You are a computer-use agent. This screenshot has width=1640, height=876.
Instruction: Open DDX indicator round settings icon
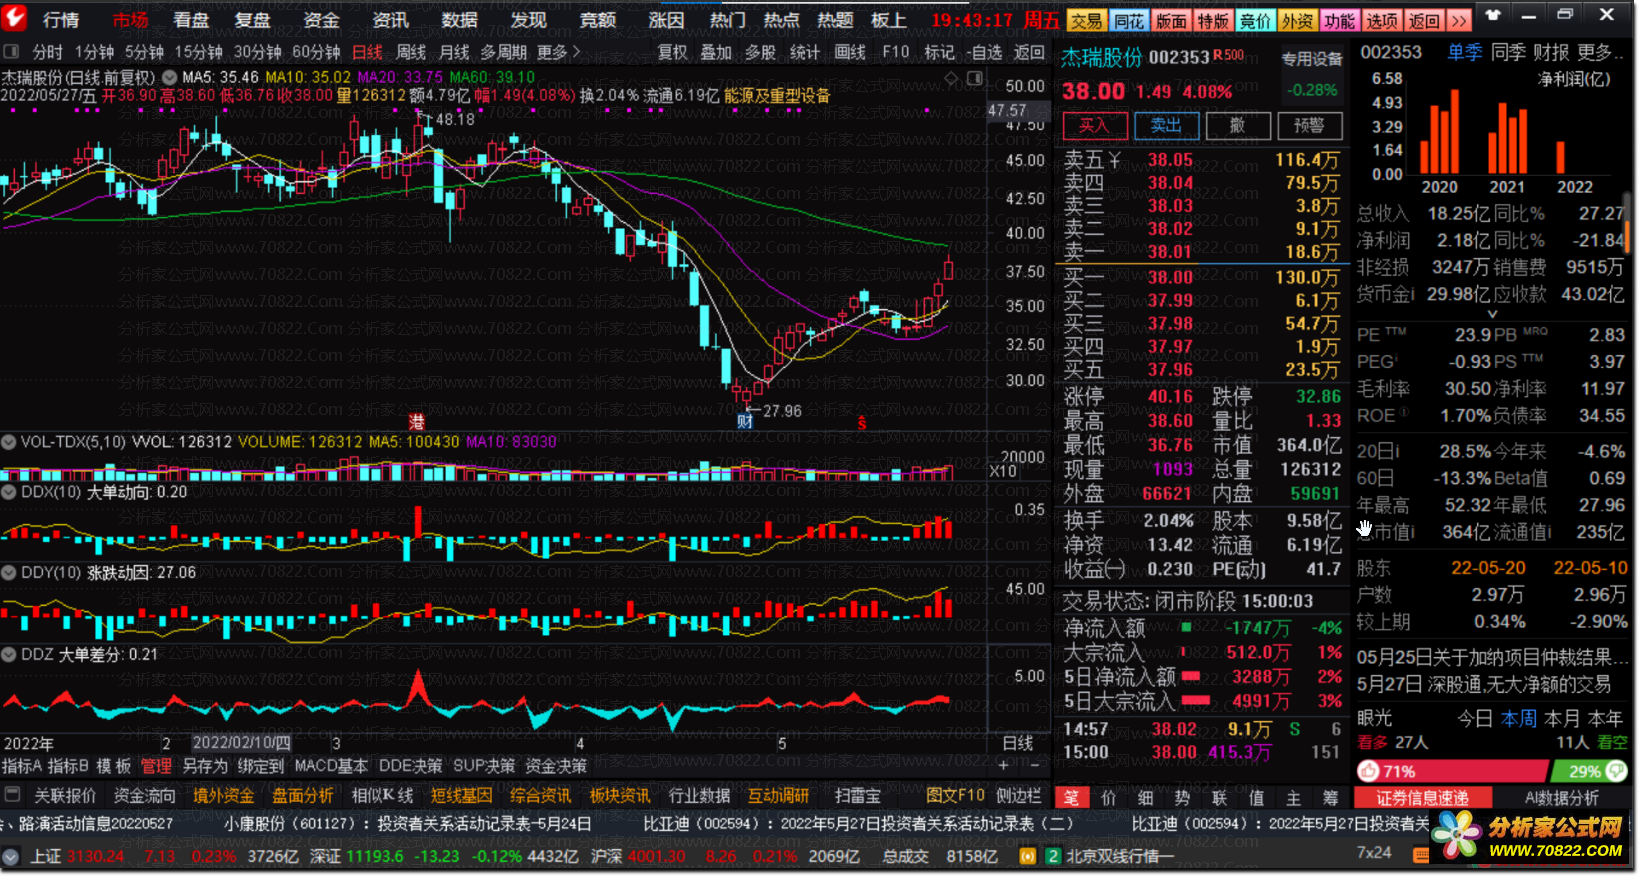[9, 491]
